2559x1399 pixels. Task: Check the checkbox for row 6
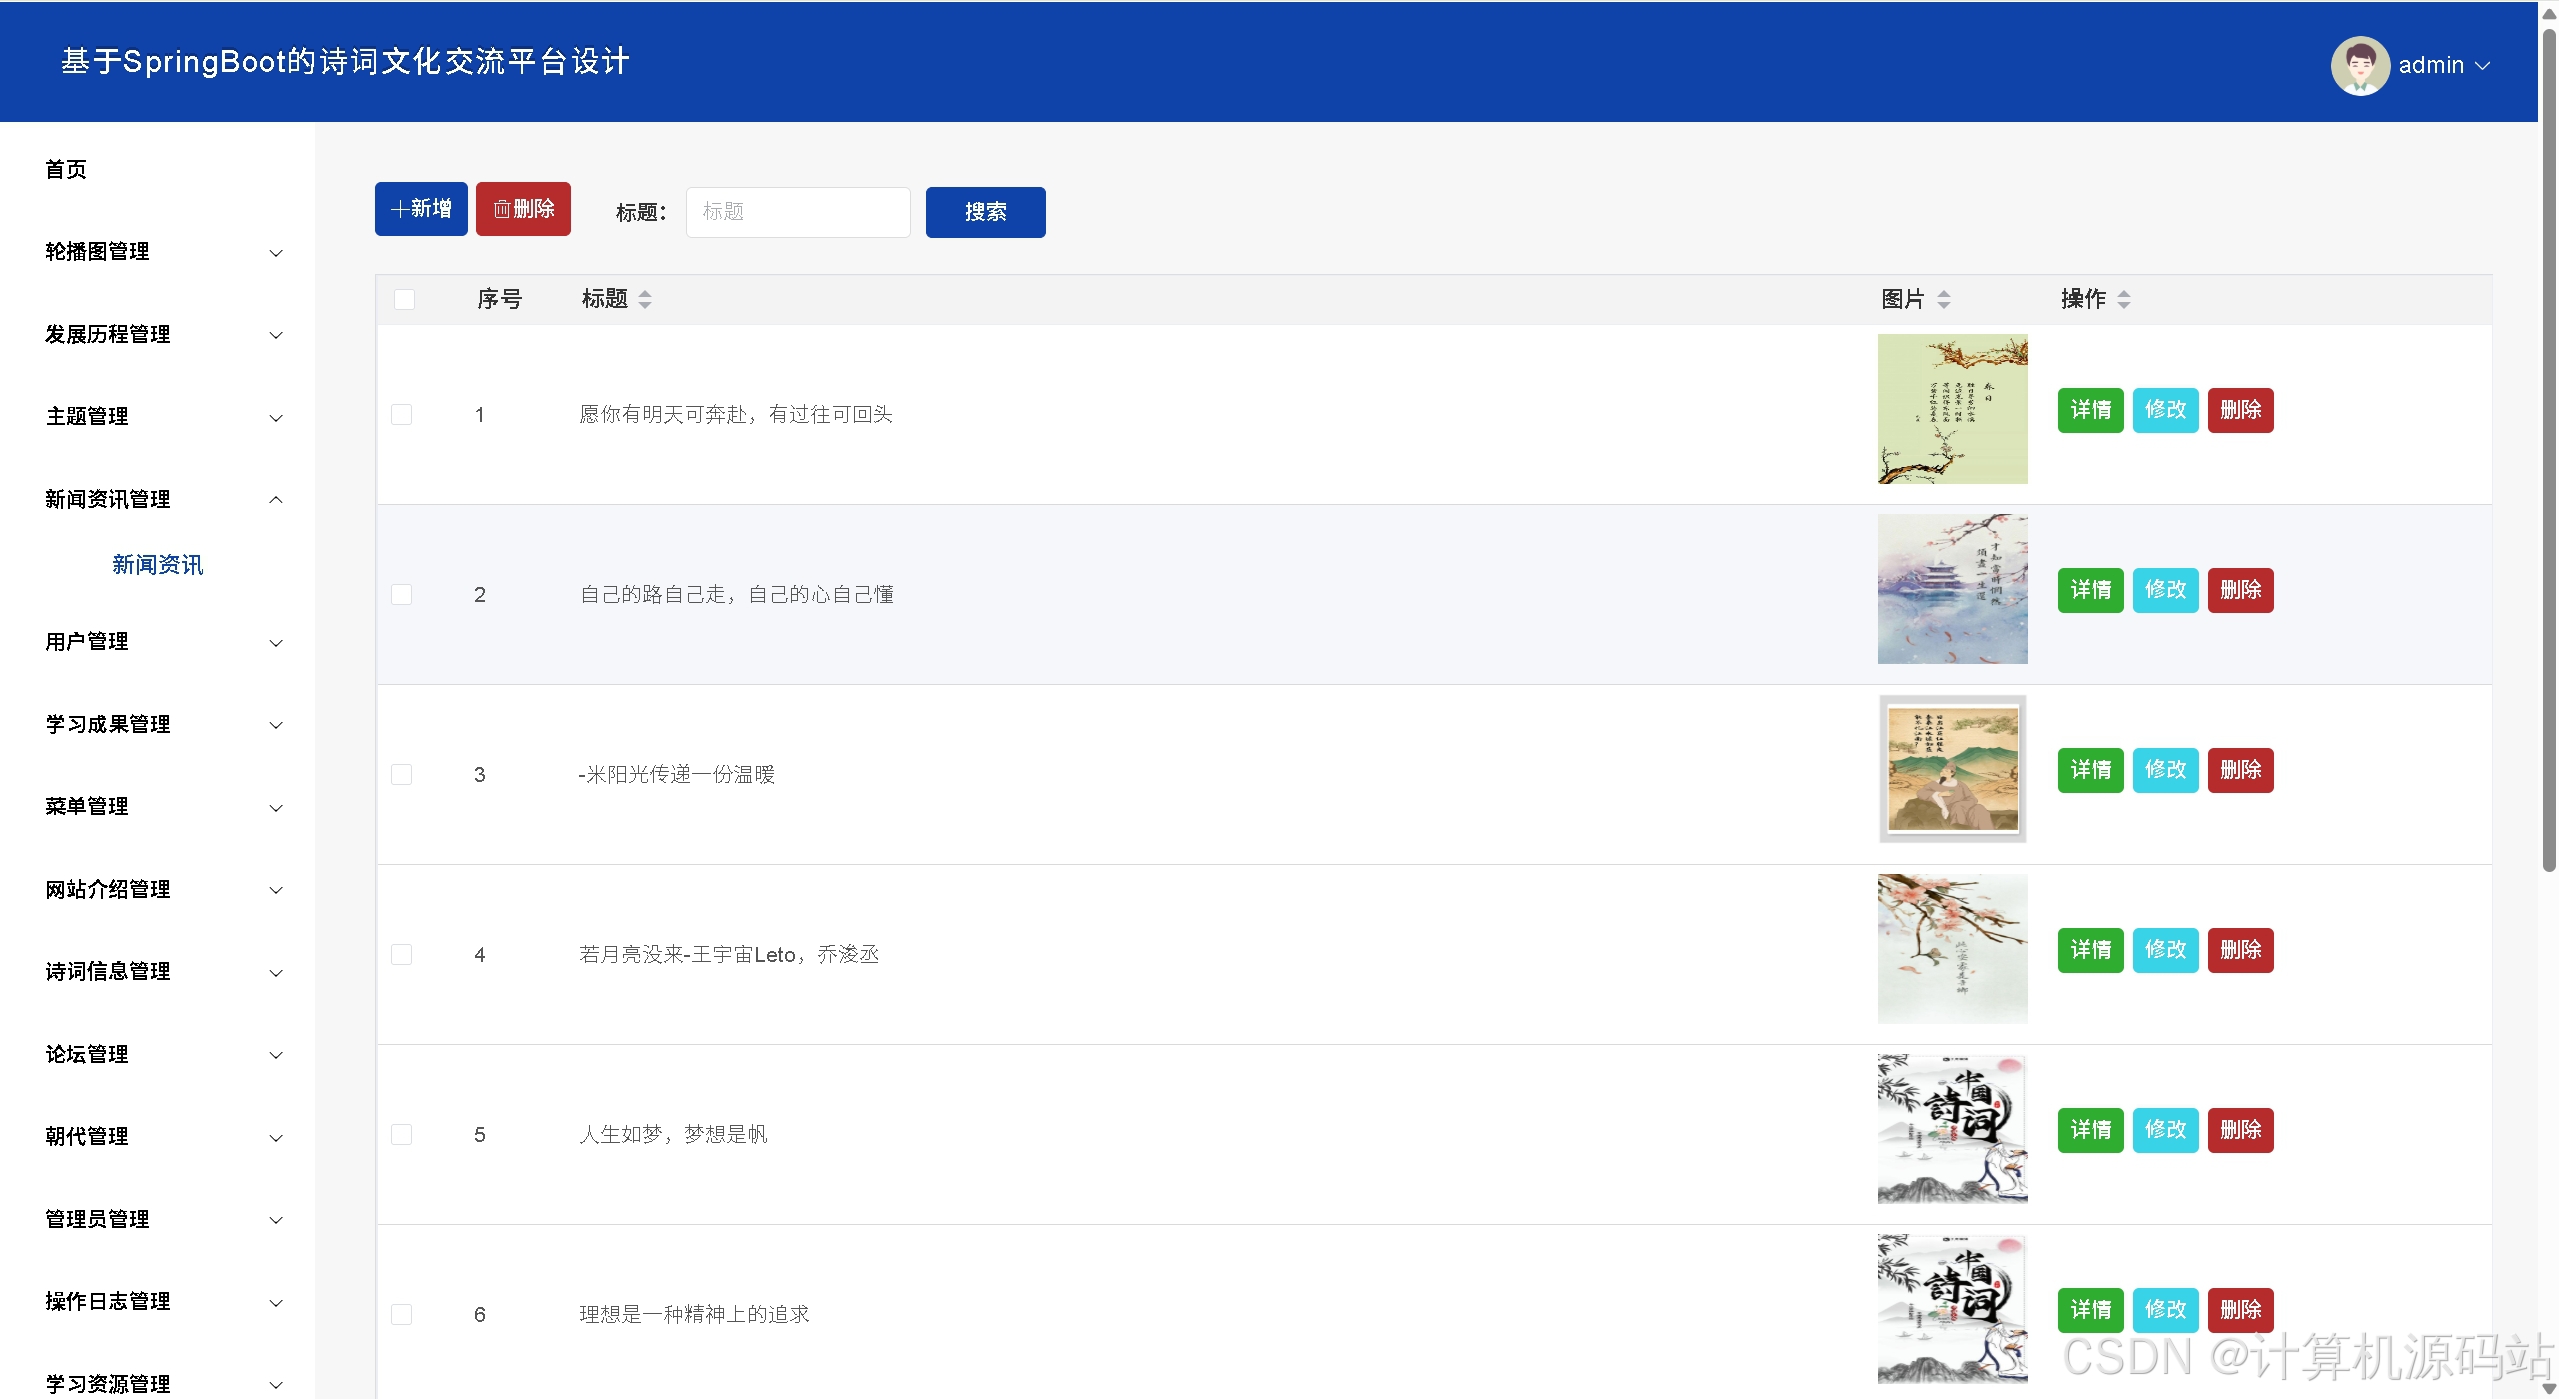pos(401,1314)
